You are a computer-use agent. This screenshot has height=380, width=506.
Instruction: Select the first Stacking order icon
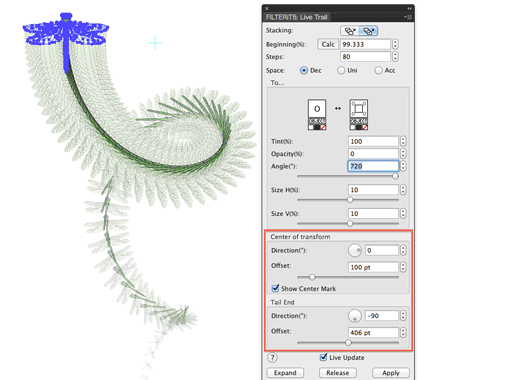tap(350, 31)
